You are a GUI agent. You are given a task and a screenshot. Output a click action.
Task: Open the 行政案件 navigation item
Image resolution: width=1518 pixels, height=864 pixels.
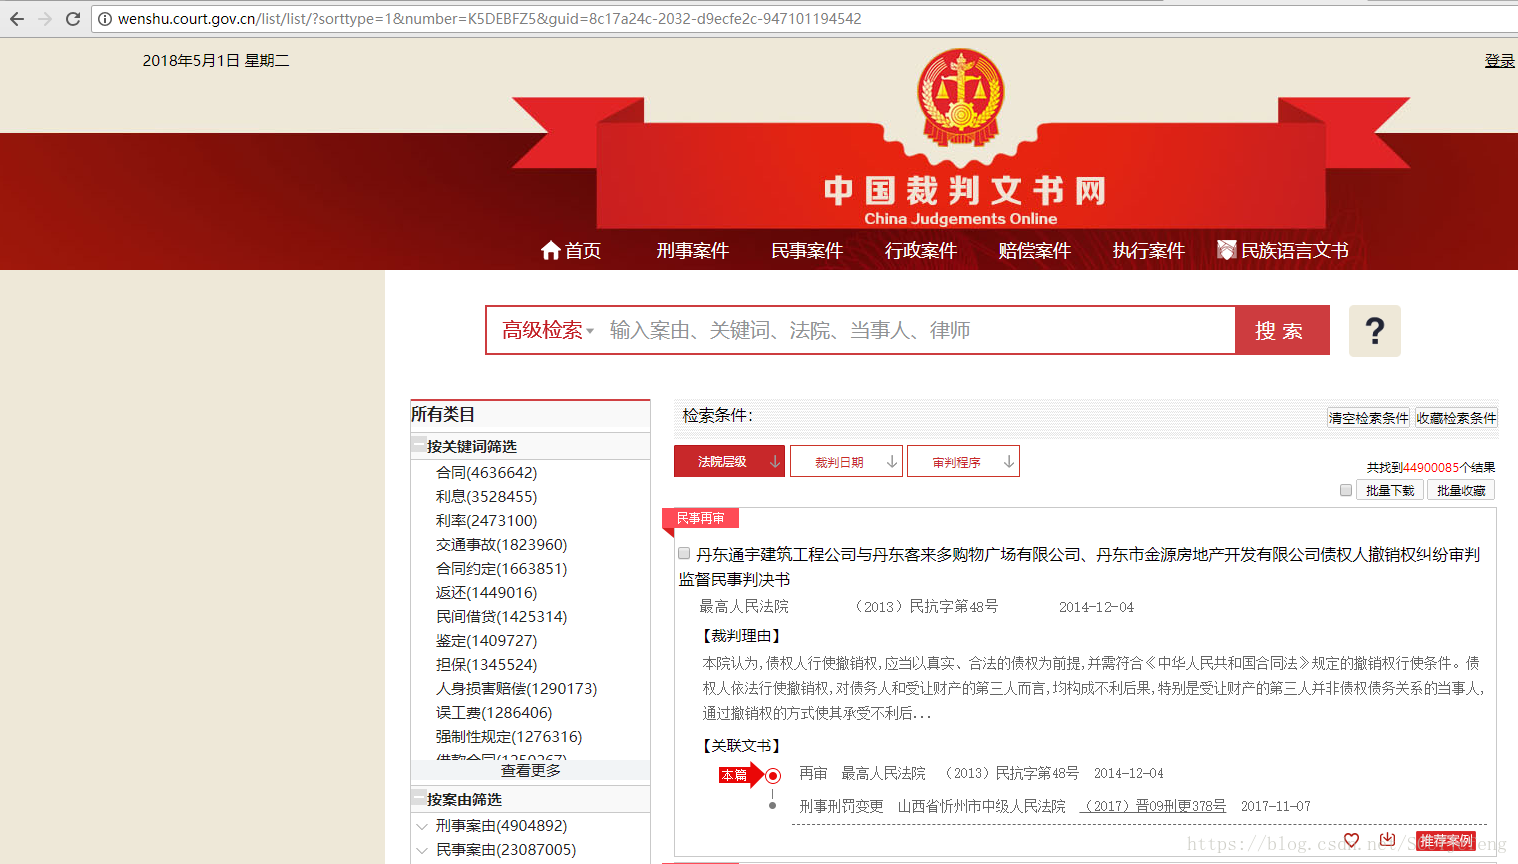921,250
